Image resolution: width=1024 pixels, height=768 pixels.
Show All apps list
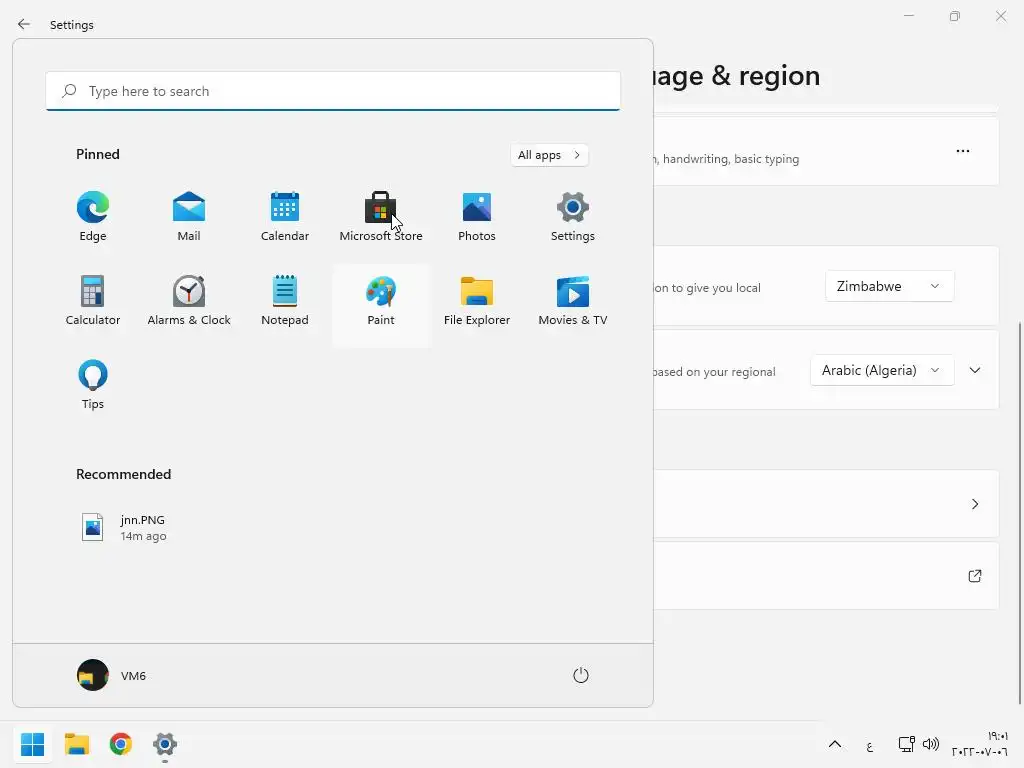click(x=549, y=155)
